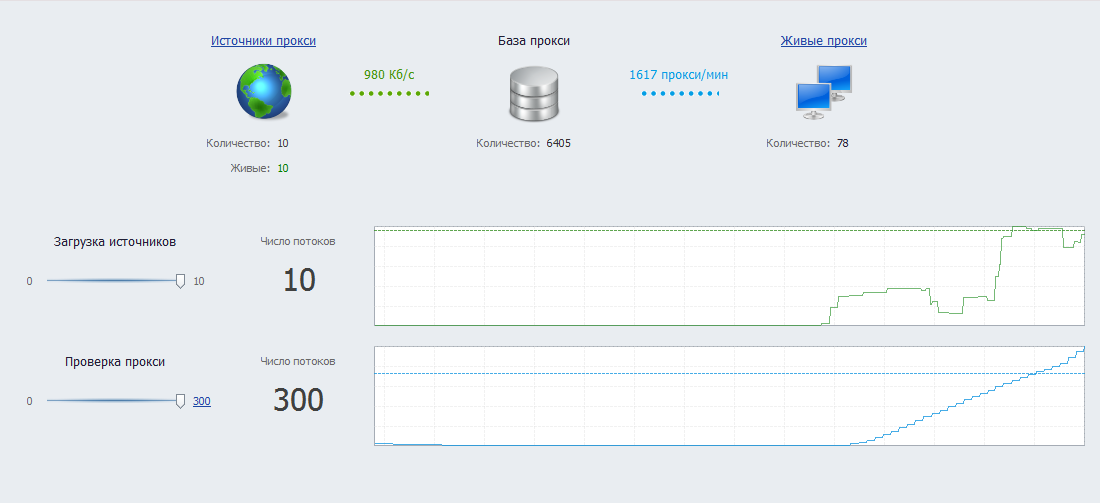Click the green source loading graph
Viewport: 1100px width, 503px height.
coord(730,276)
